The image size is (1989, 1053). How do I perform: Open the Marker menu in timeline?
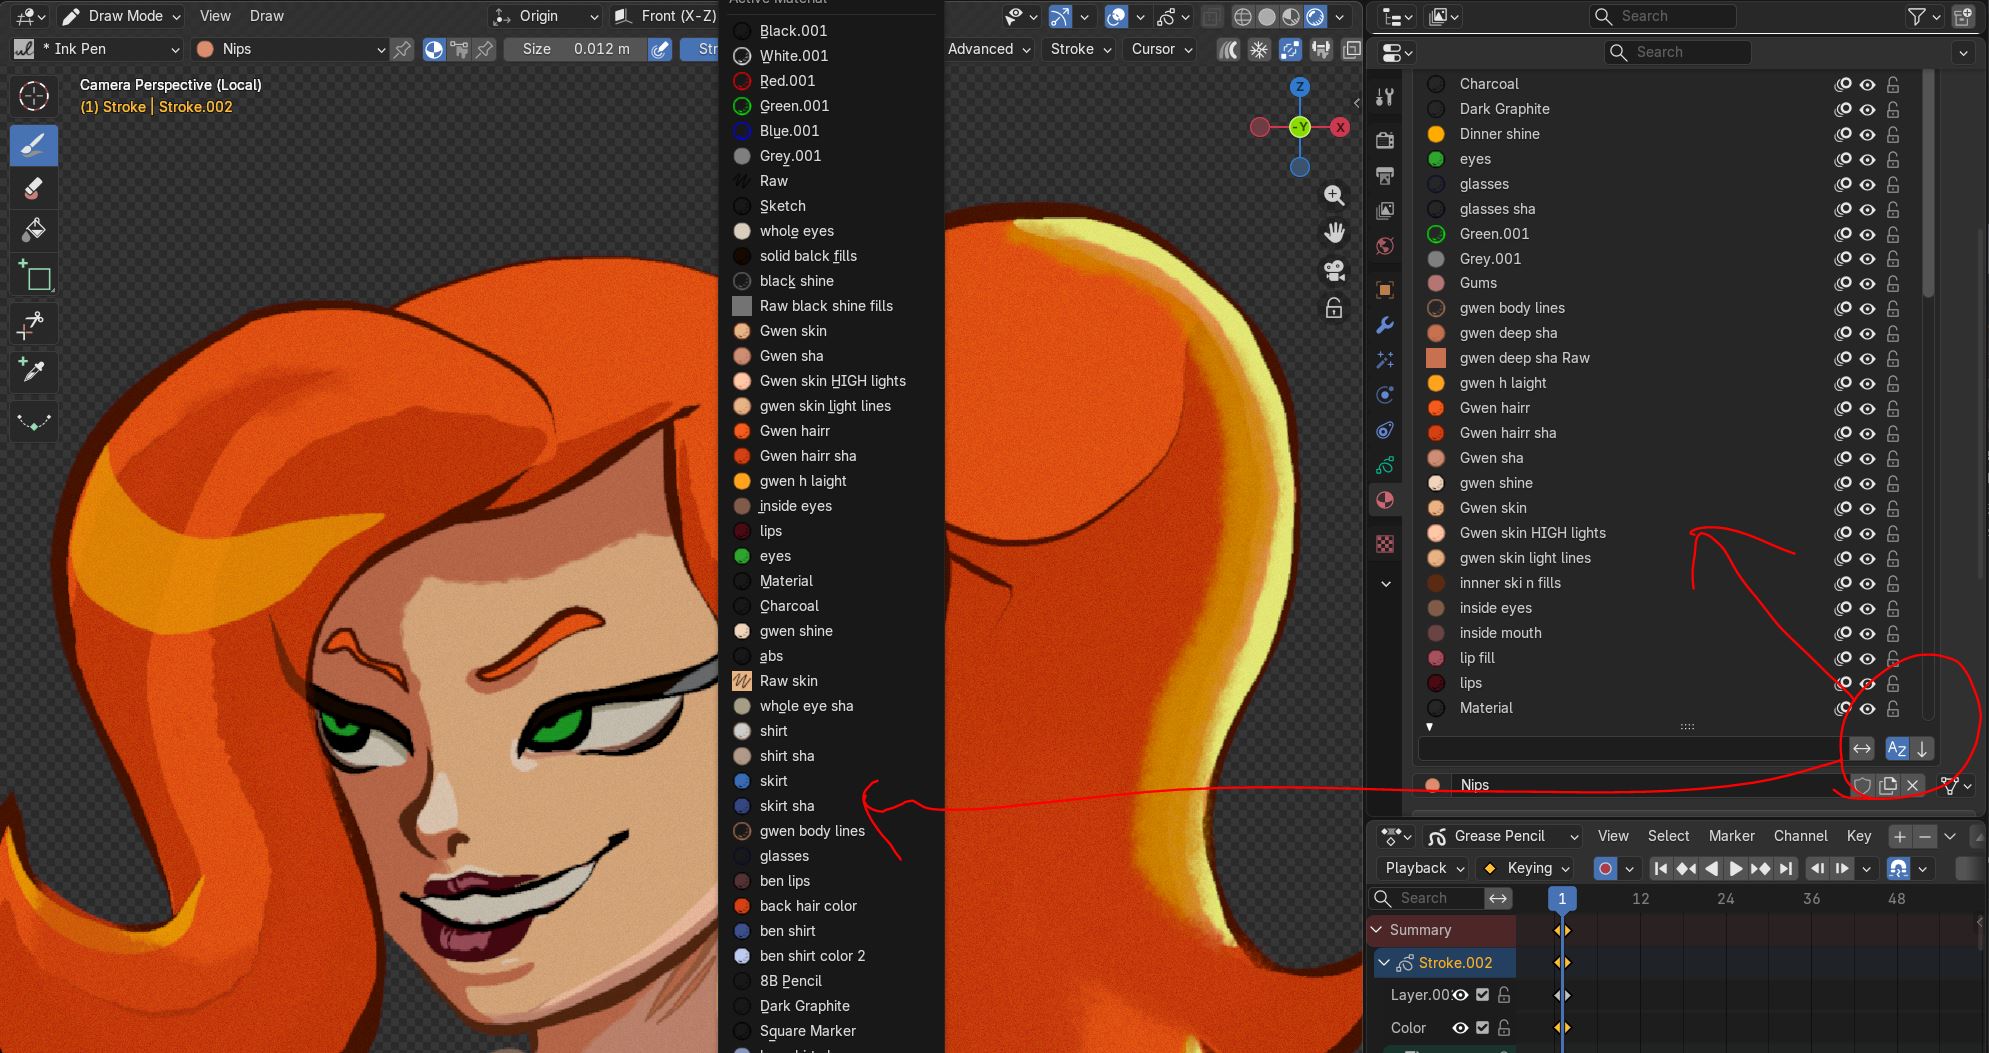(x=1731, y=836)
